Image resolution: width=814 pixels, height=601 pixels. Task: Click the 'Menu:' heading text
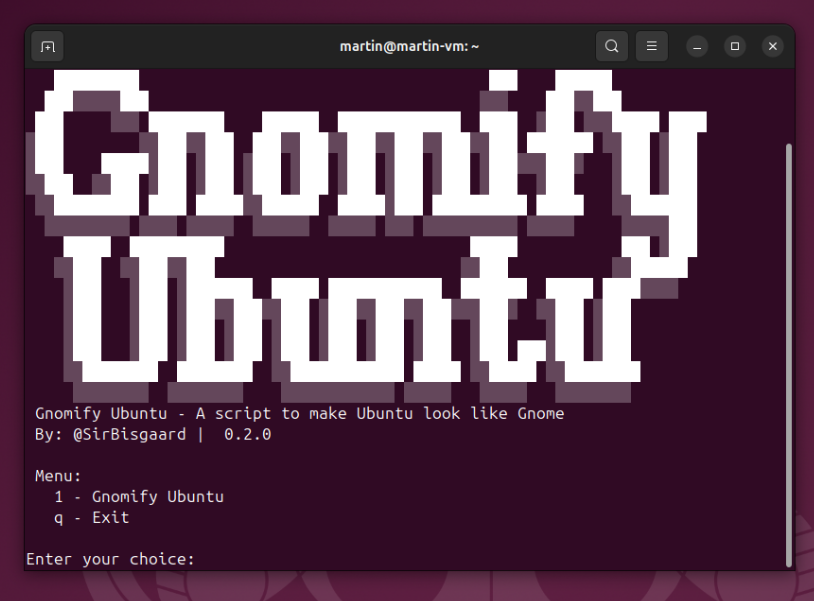click(x=58, y=476)
